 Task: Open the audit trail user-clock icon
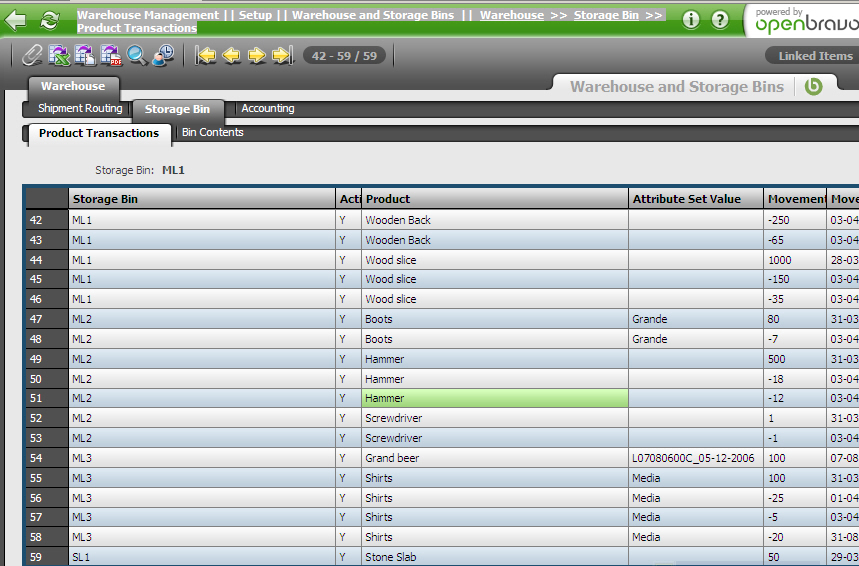163,56
